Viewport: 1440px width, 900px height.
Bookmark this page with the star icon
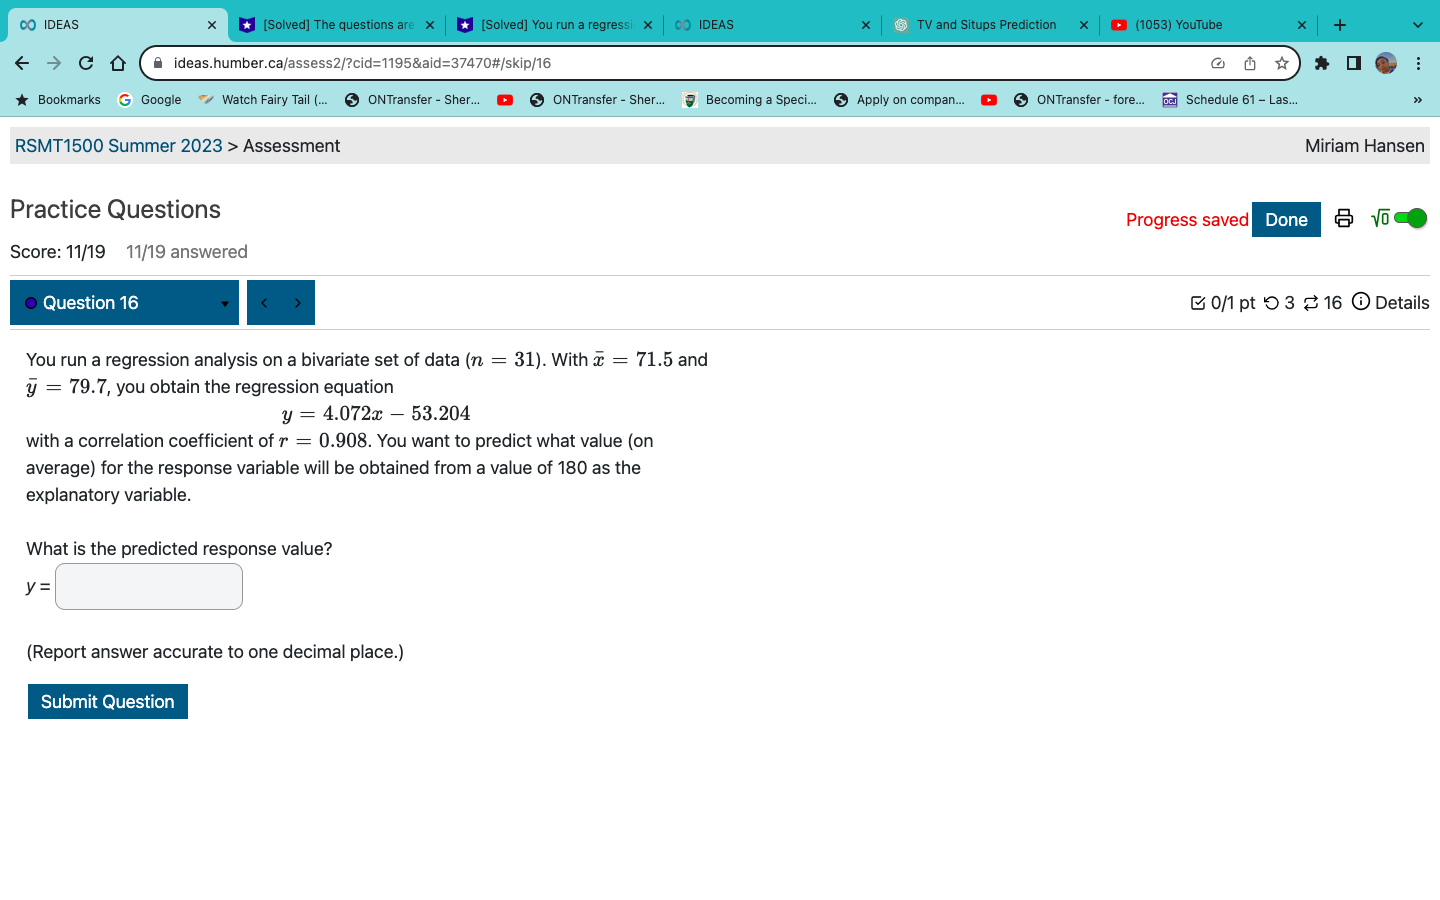[x=1281, y=62]
